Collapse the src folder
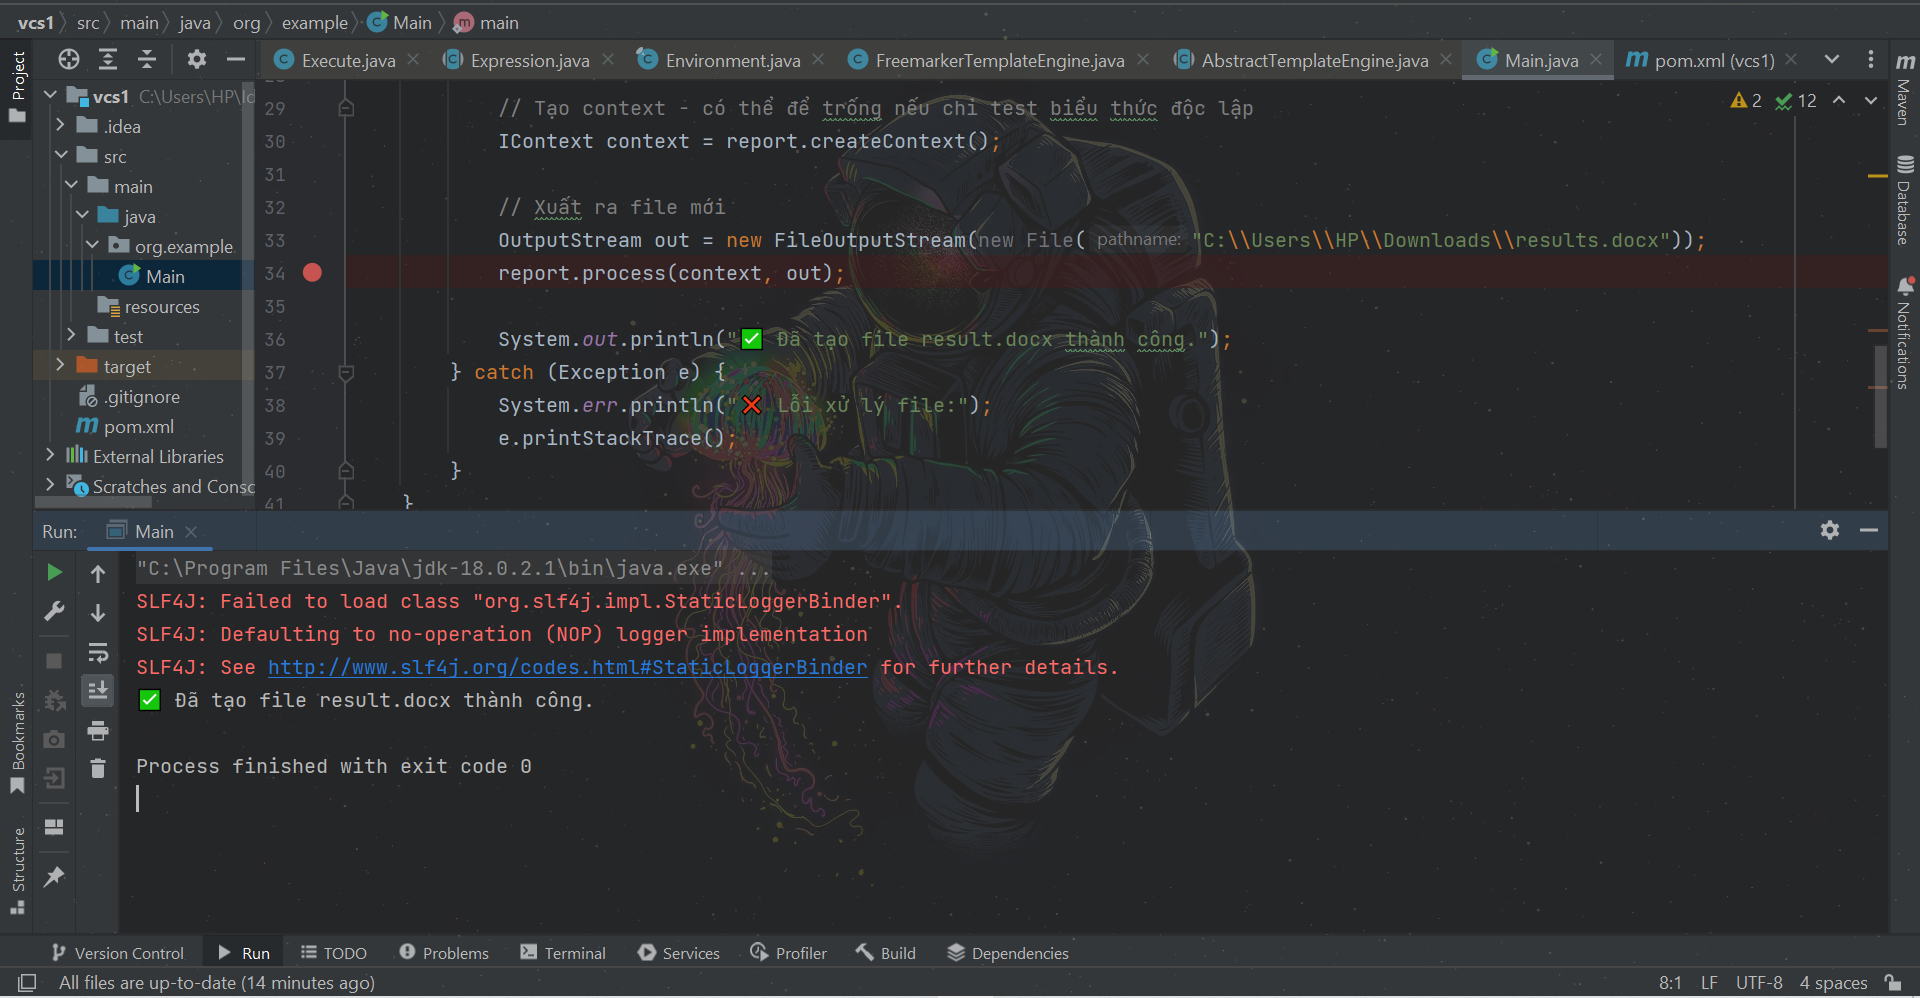Image resolution: width=1920 pixels, height=998 pixels. [61, 156]
